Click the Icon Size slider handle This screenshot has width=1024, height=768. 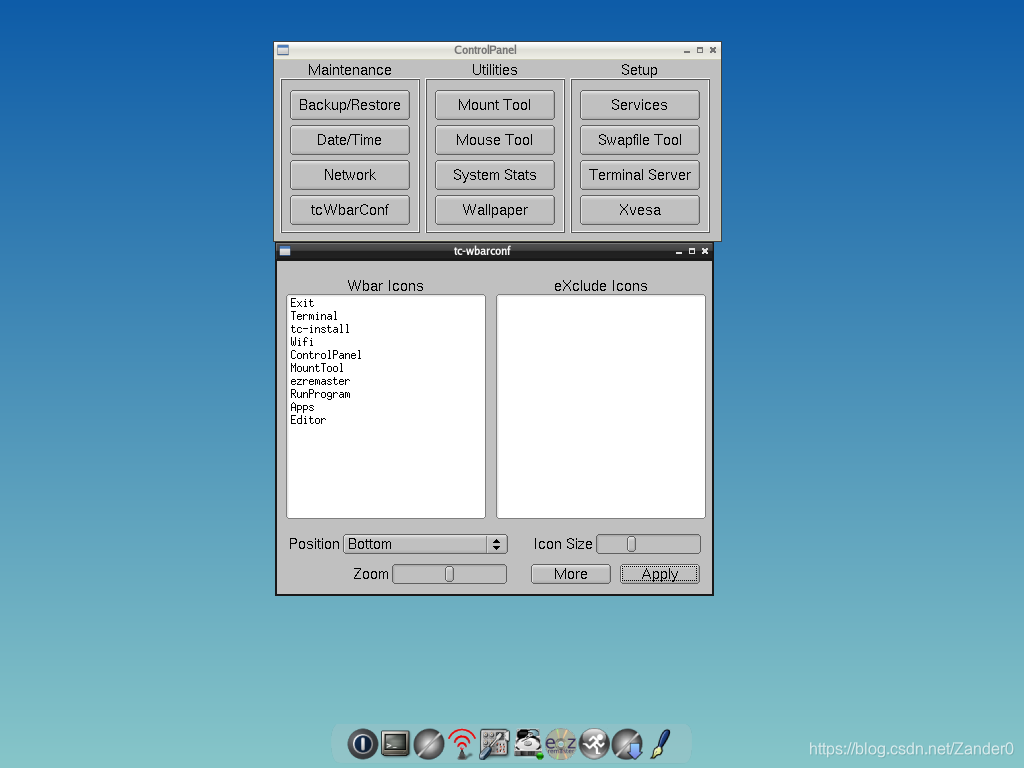pyautogui.click(x=632, y=544)
